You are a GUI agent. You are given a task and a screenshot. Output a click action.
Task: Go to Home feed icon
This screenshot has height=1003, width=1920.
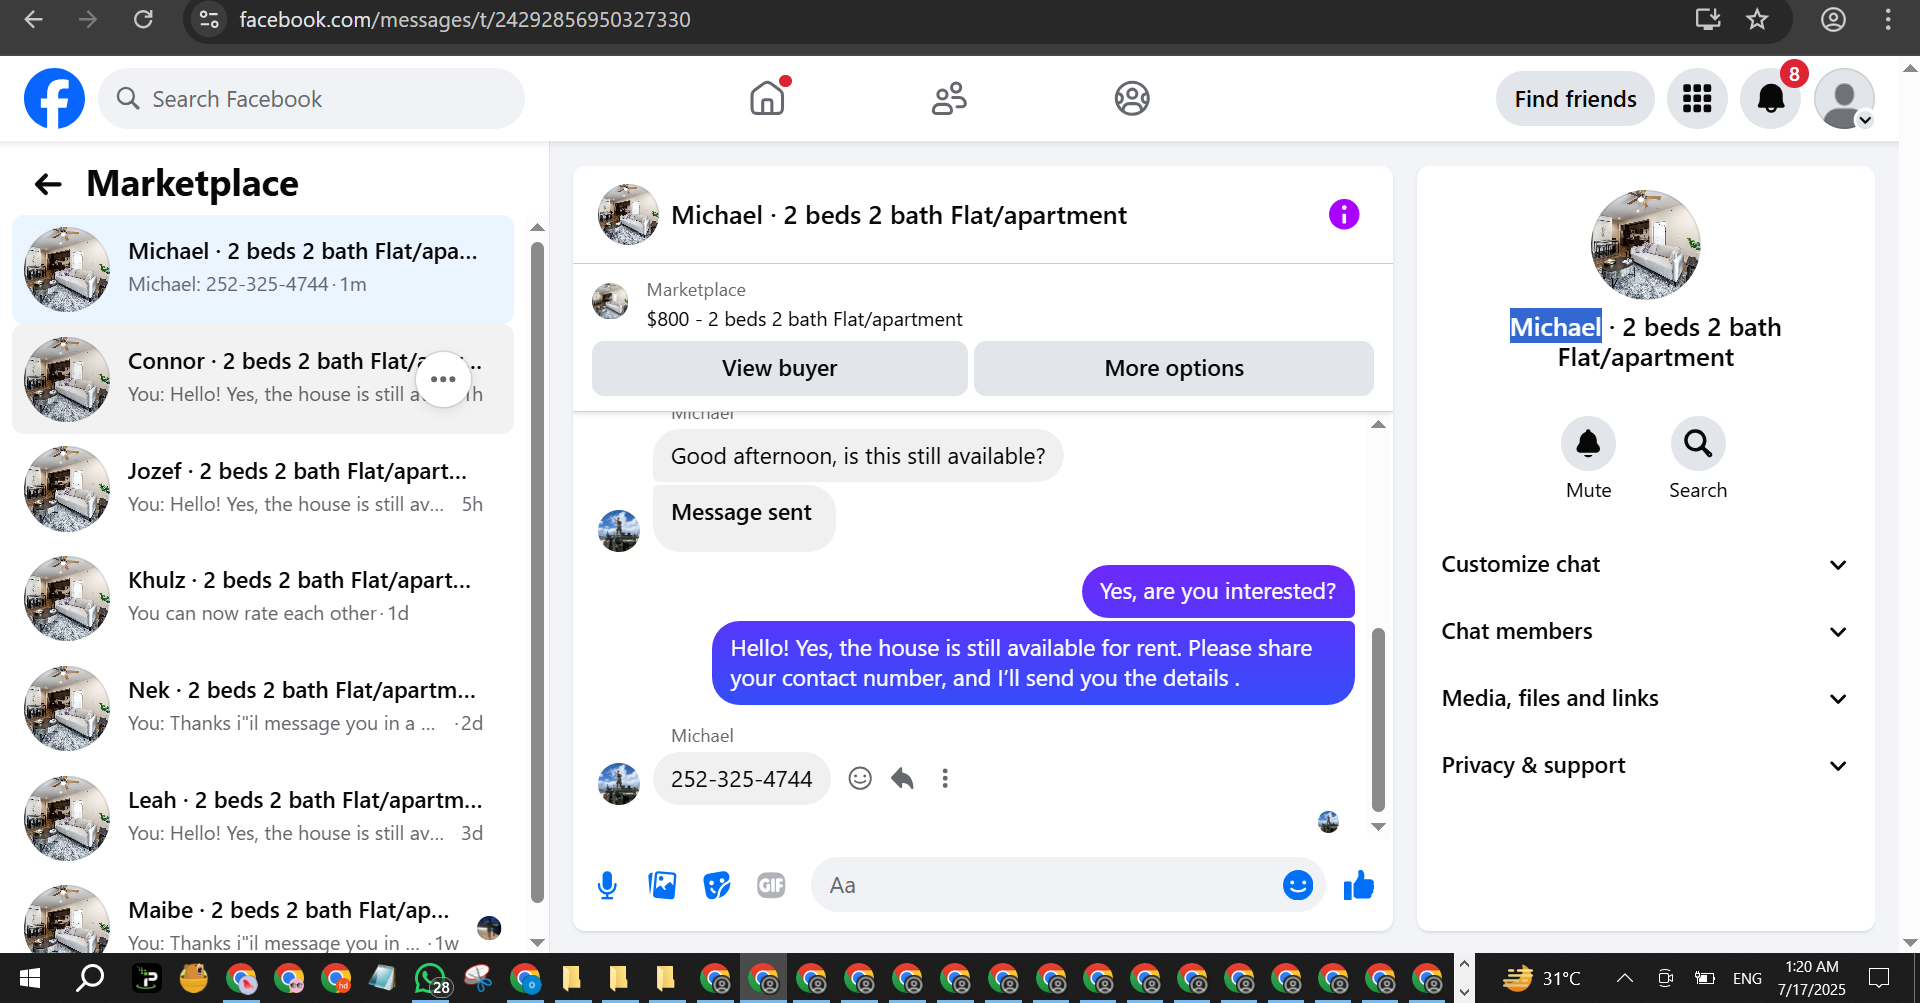click(768, 98)
